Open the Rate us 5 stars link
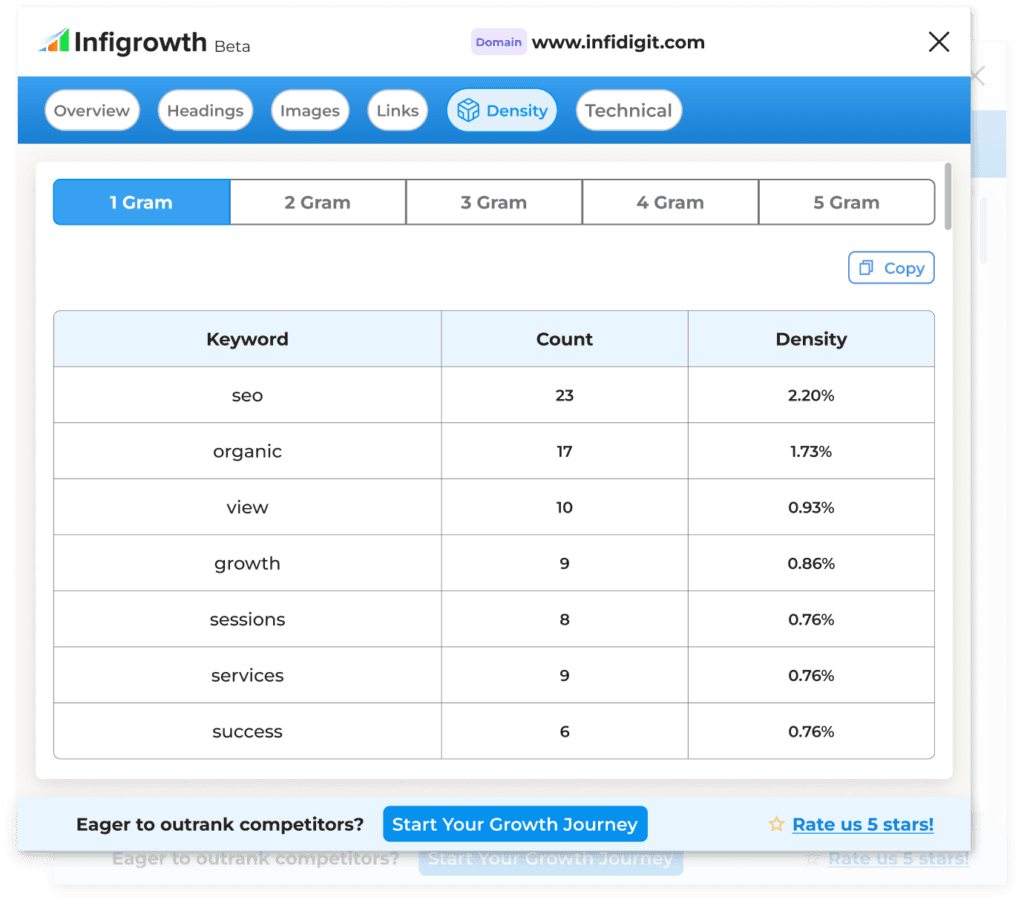This screenshot has height=908, width=1024. 862,825
